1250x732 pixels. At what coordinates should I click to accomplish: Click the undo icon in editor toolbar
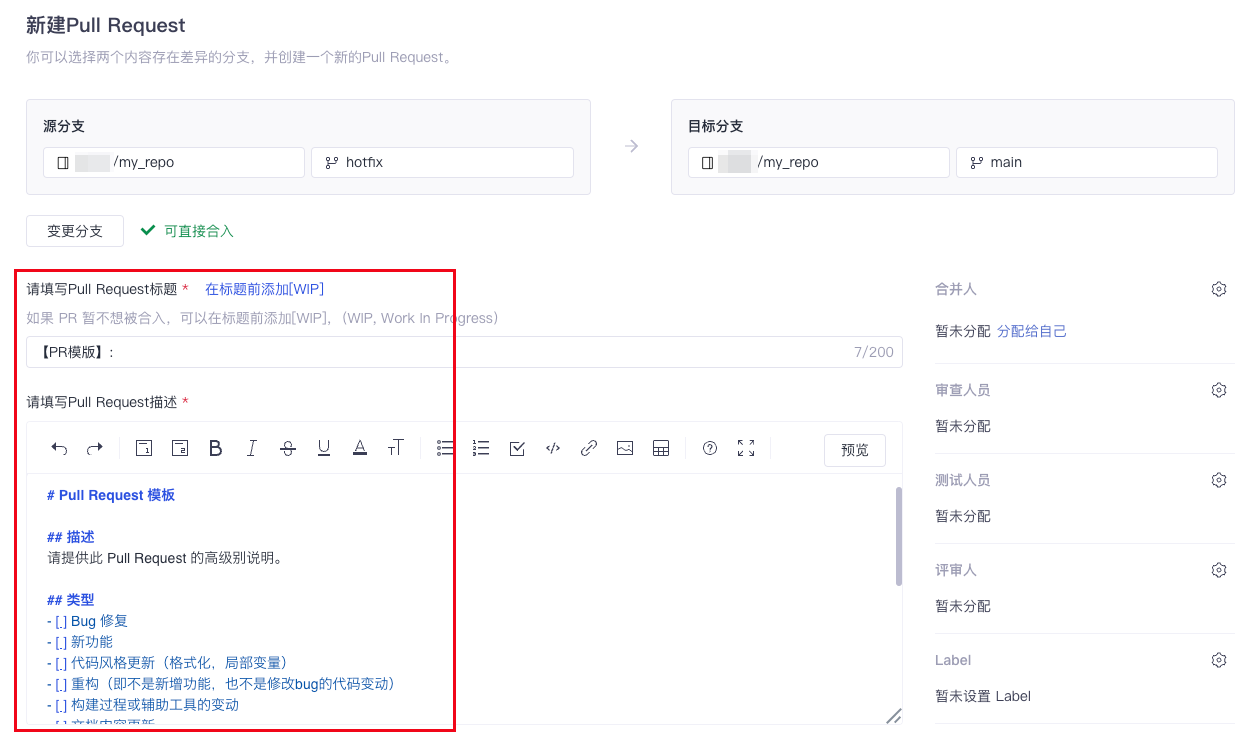pyautogui.click(x=59, y=449)
